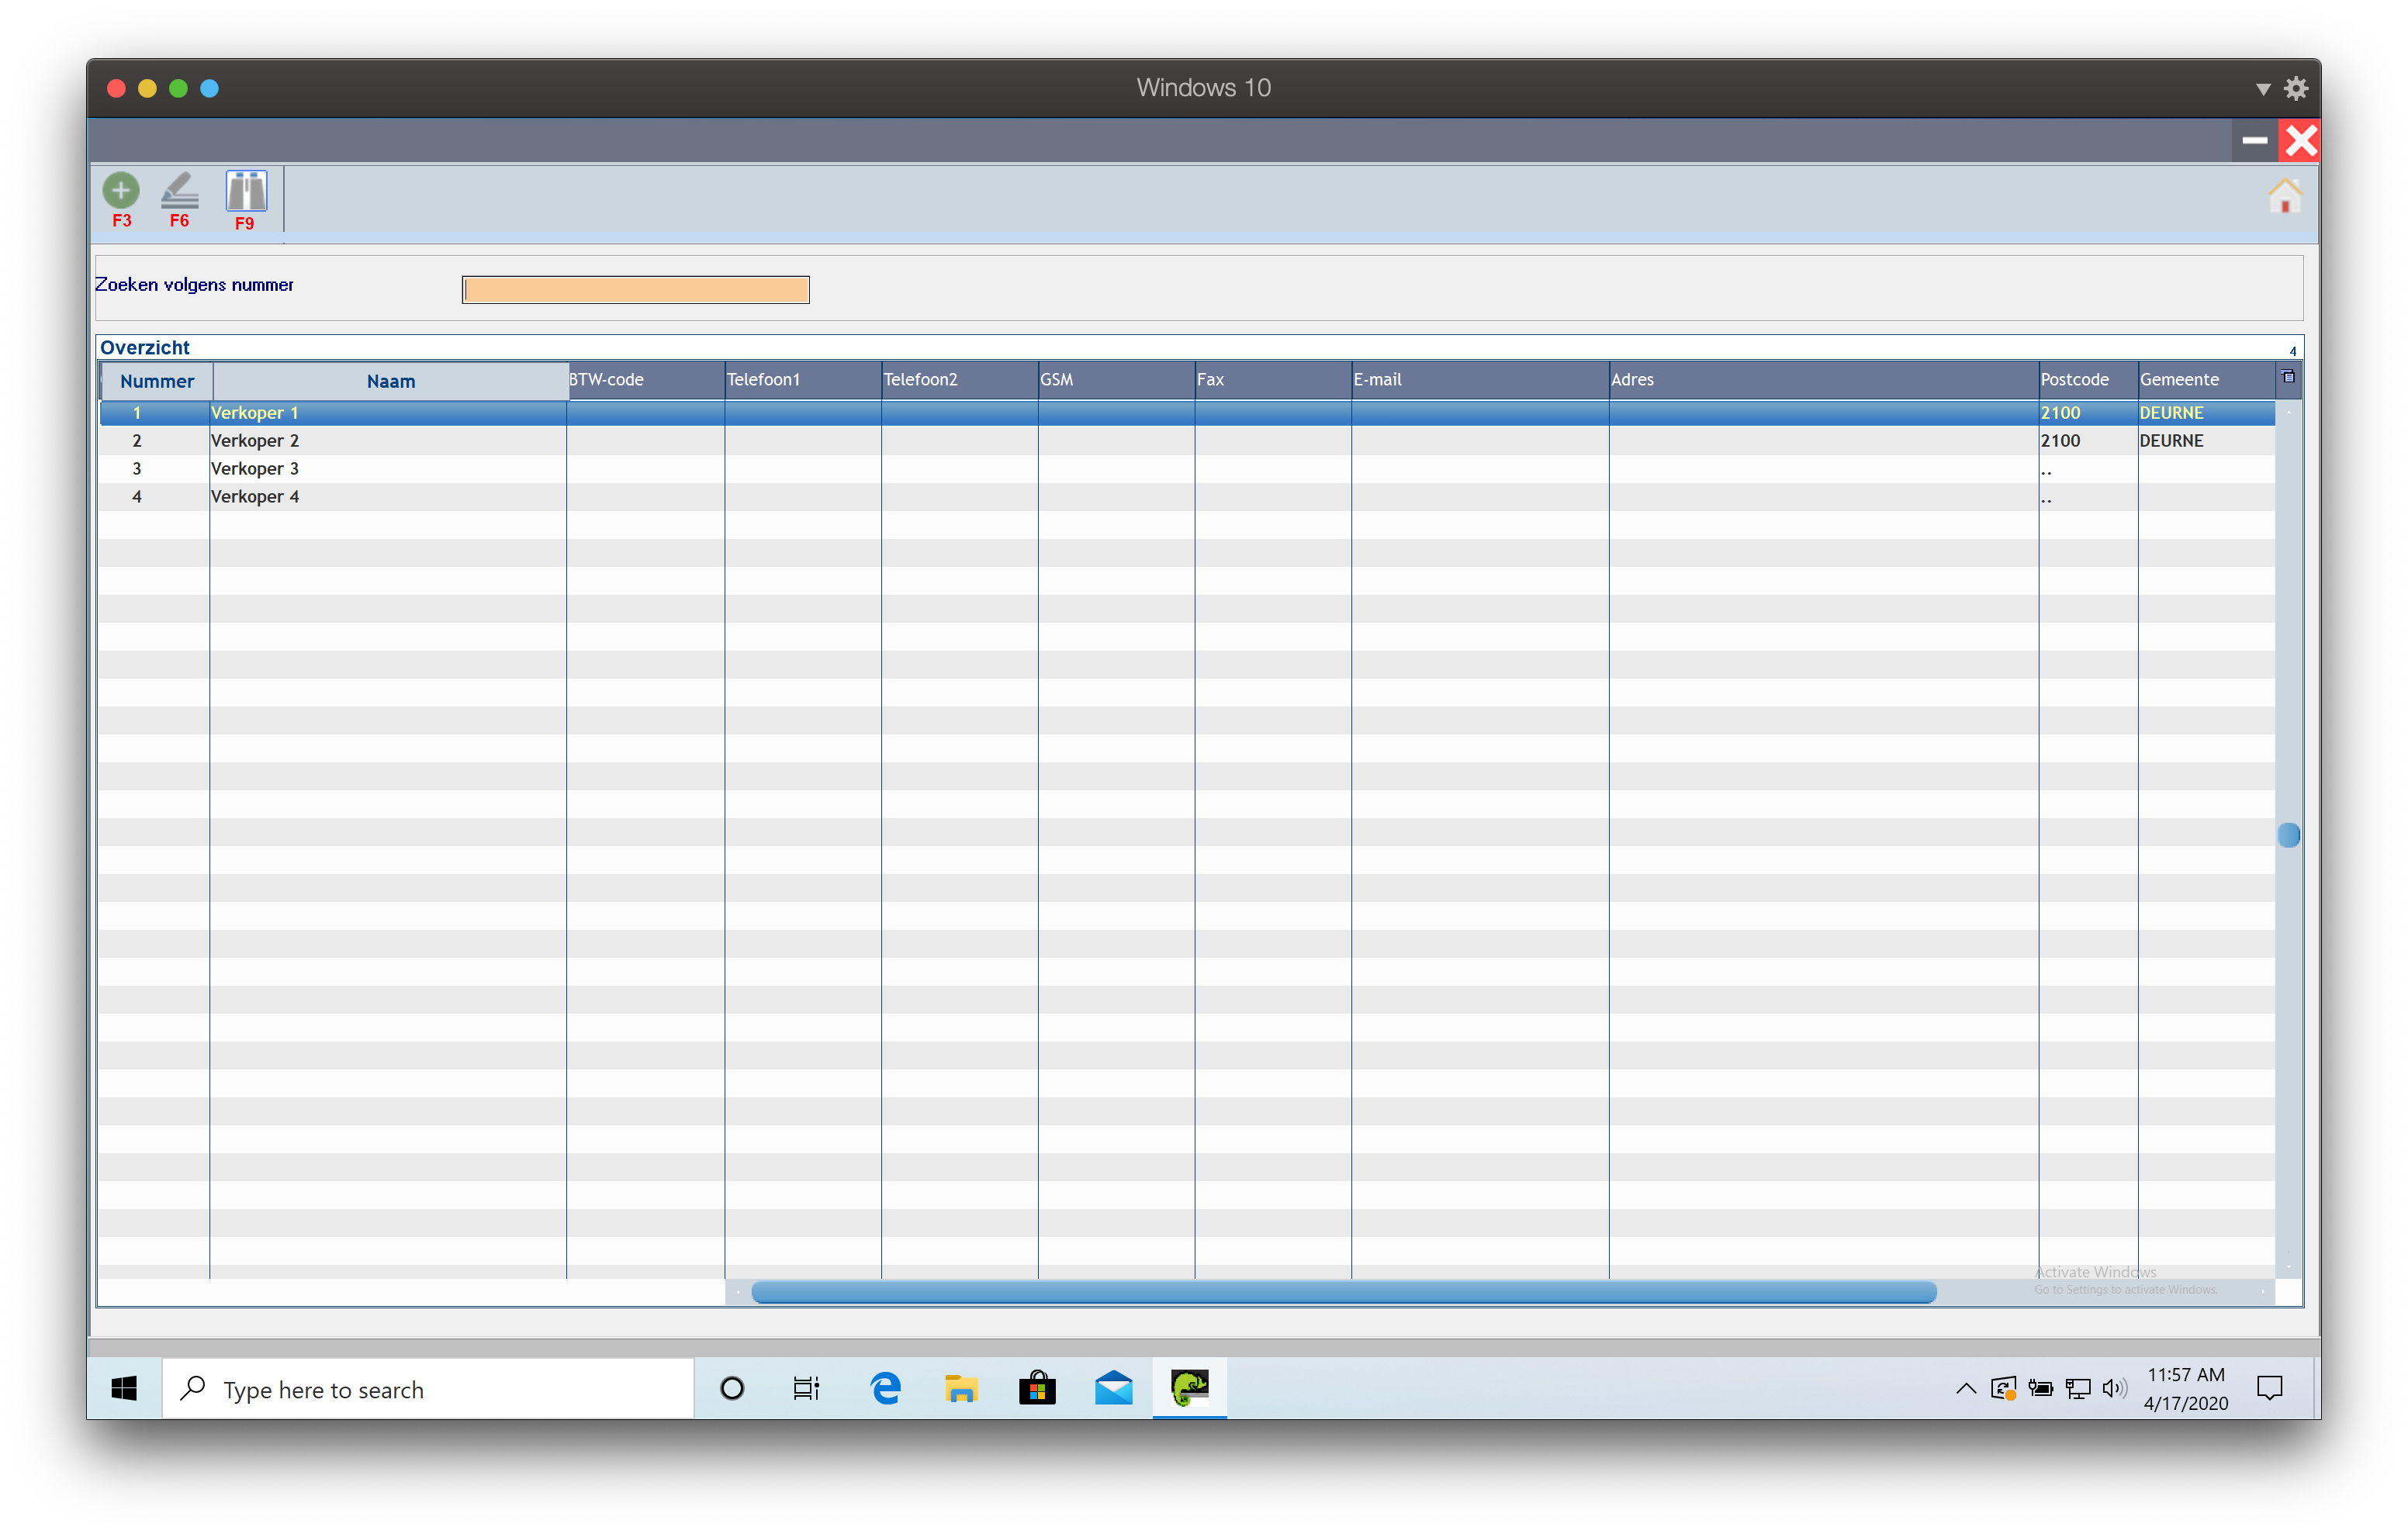Click the F6 edit pencil icon

coord(180,190)
